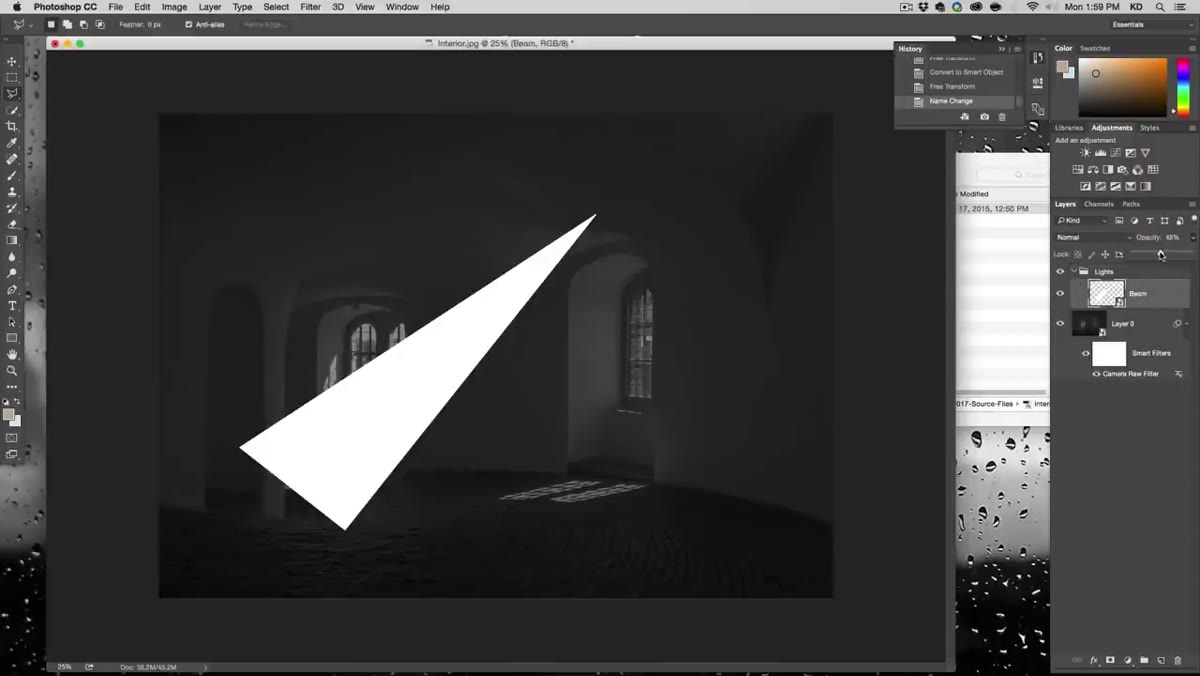The width and height of the screenshot is (1200, 676).
Task: Click the foreground color swatch in toolbar
Action: 9,414
